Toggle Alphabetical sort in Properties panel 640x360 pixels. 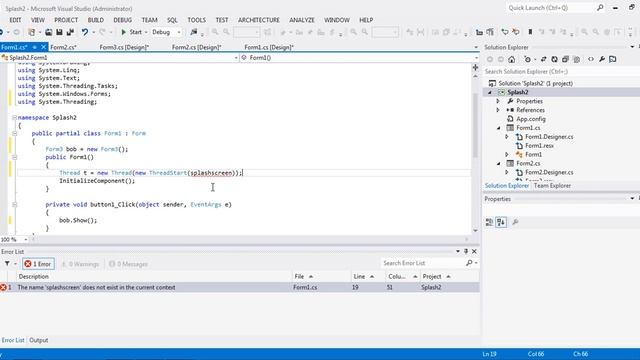501,222
